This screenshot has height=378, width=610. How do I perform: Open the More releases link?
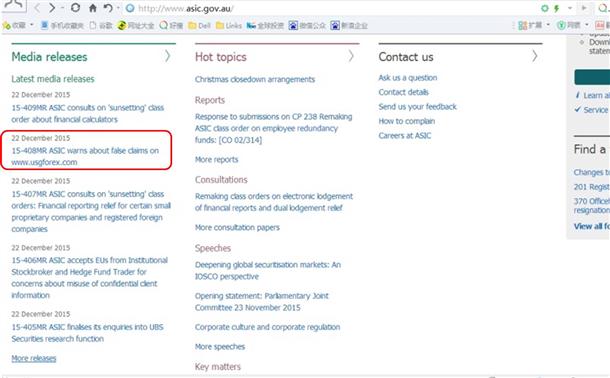pos(34,358)
